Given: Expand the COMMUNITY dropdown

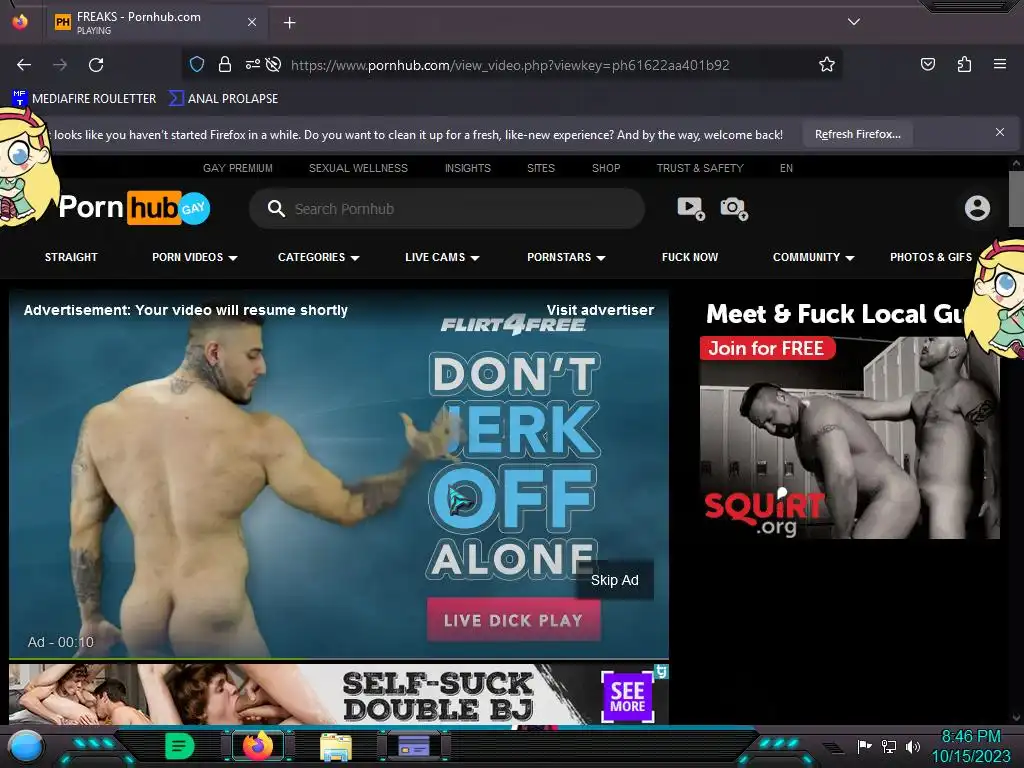Looking at the screenshot, I should 813,257.
